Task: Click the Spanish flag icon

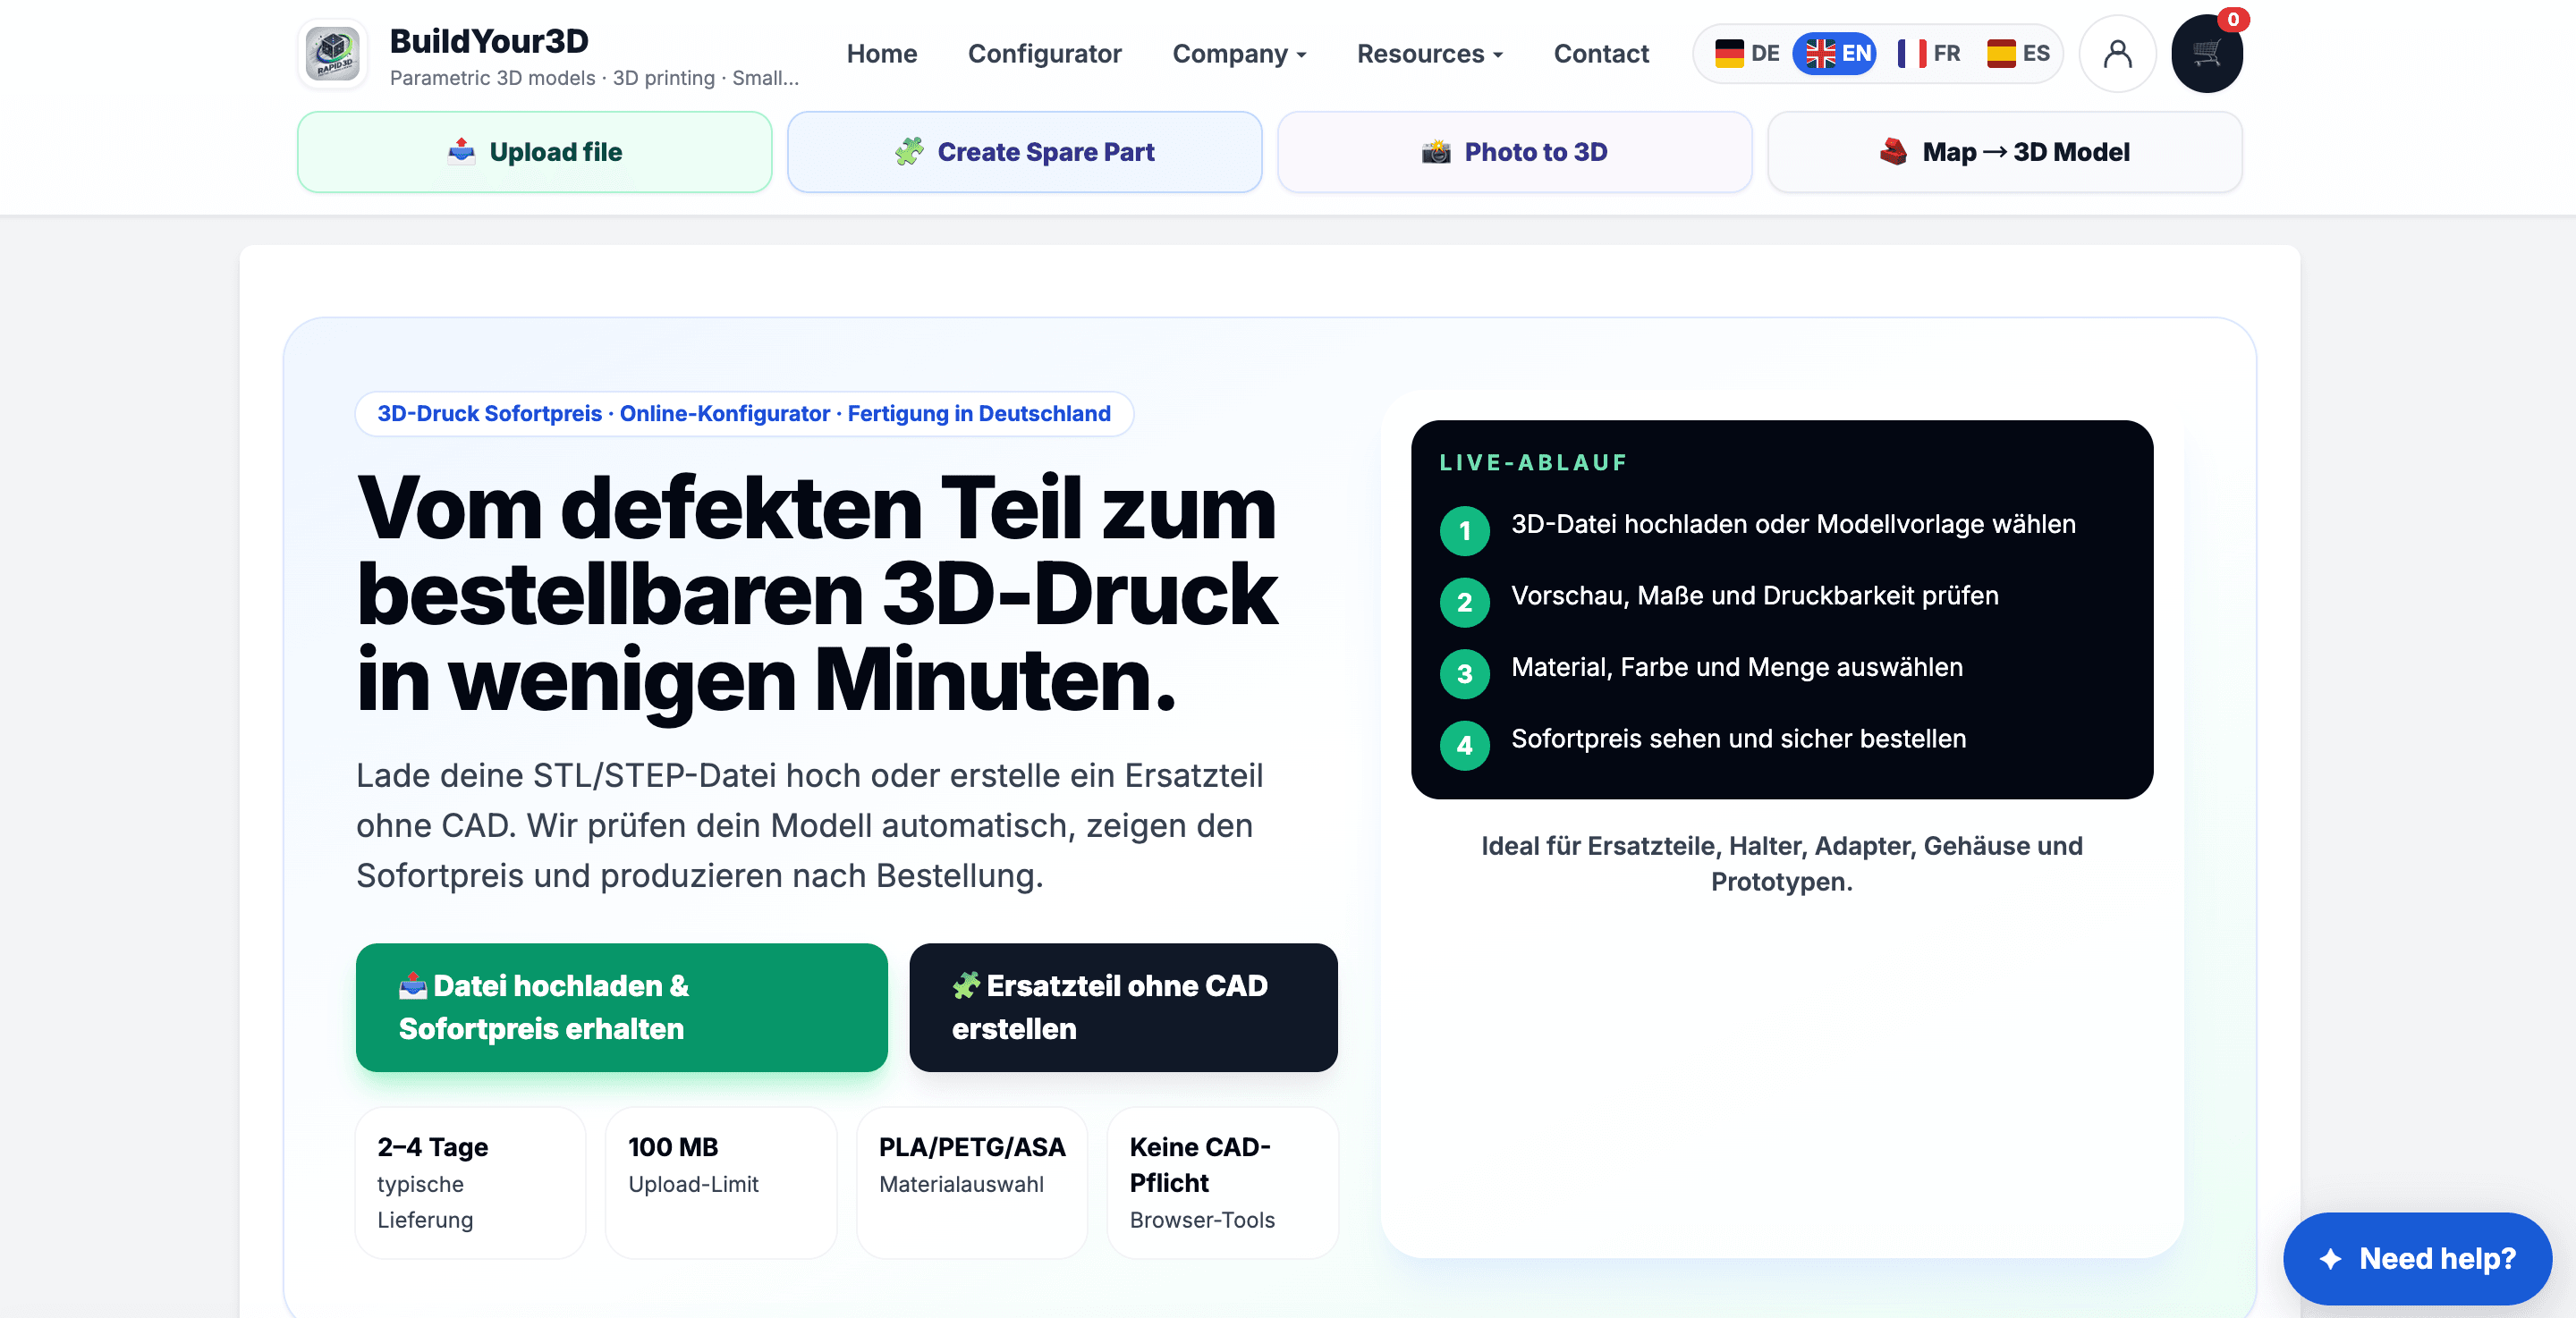Action: click(2000, 53)
